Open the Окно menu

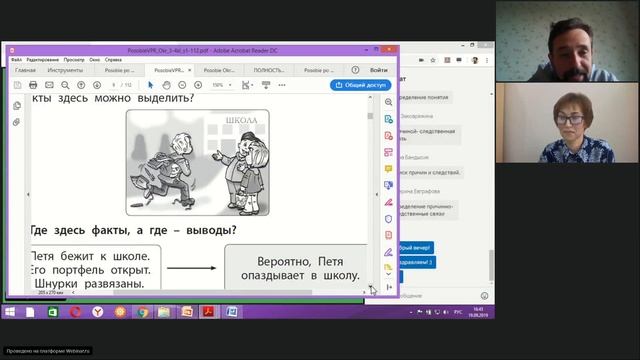pos(94,60)
